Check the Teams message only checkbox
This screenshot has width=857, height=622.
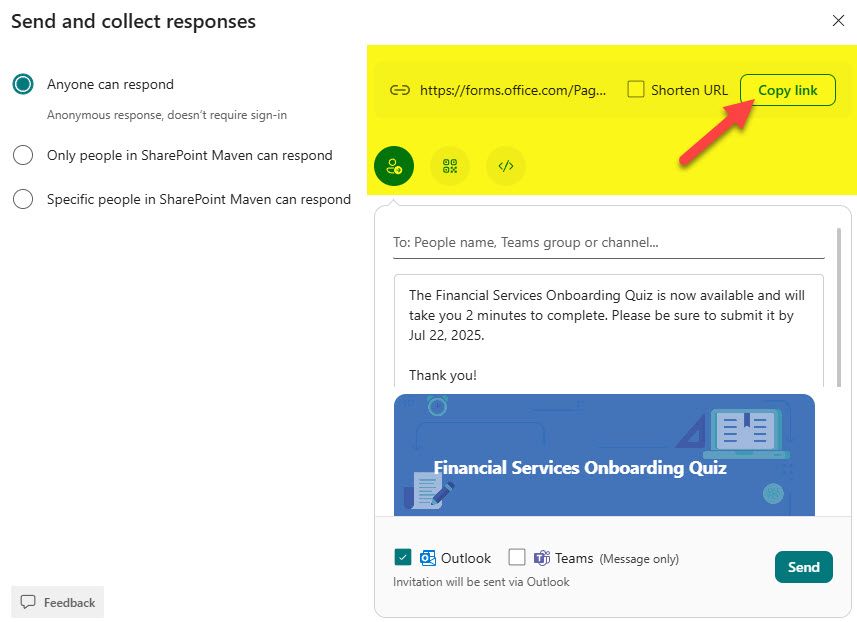pyautogui.click(x=517, y=558)
